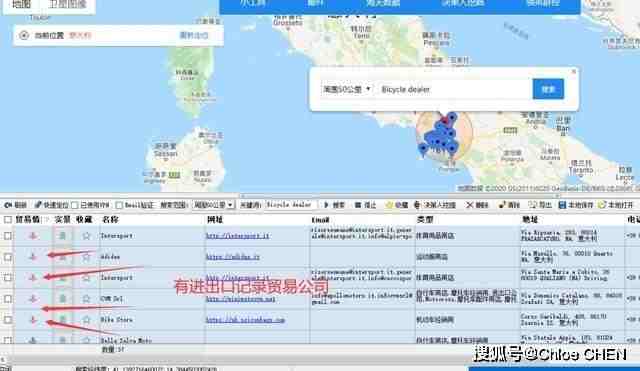Open the 实景 street view icon for Adidas
The width and height of the screenshot is (640, 371).
(x=62, y=257)
